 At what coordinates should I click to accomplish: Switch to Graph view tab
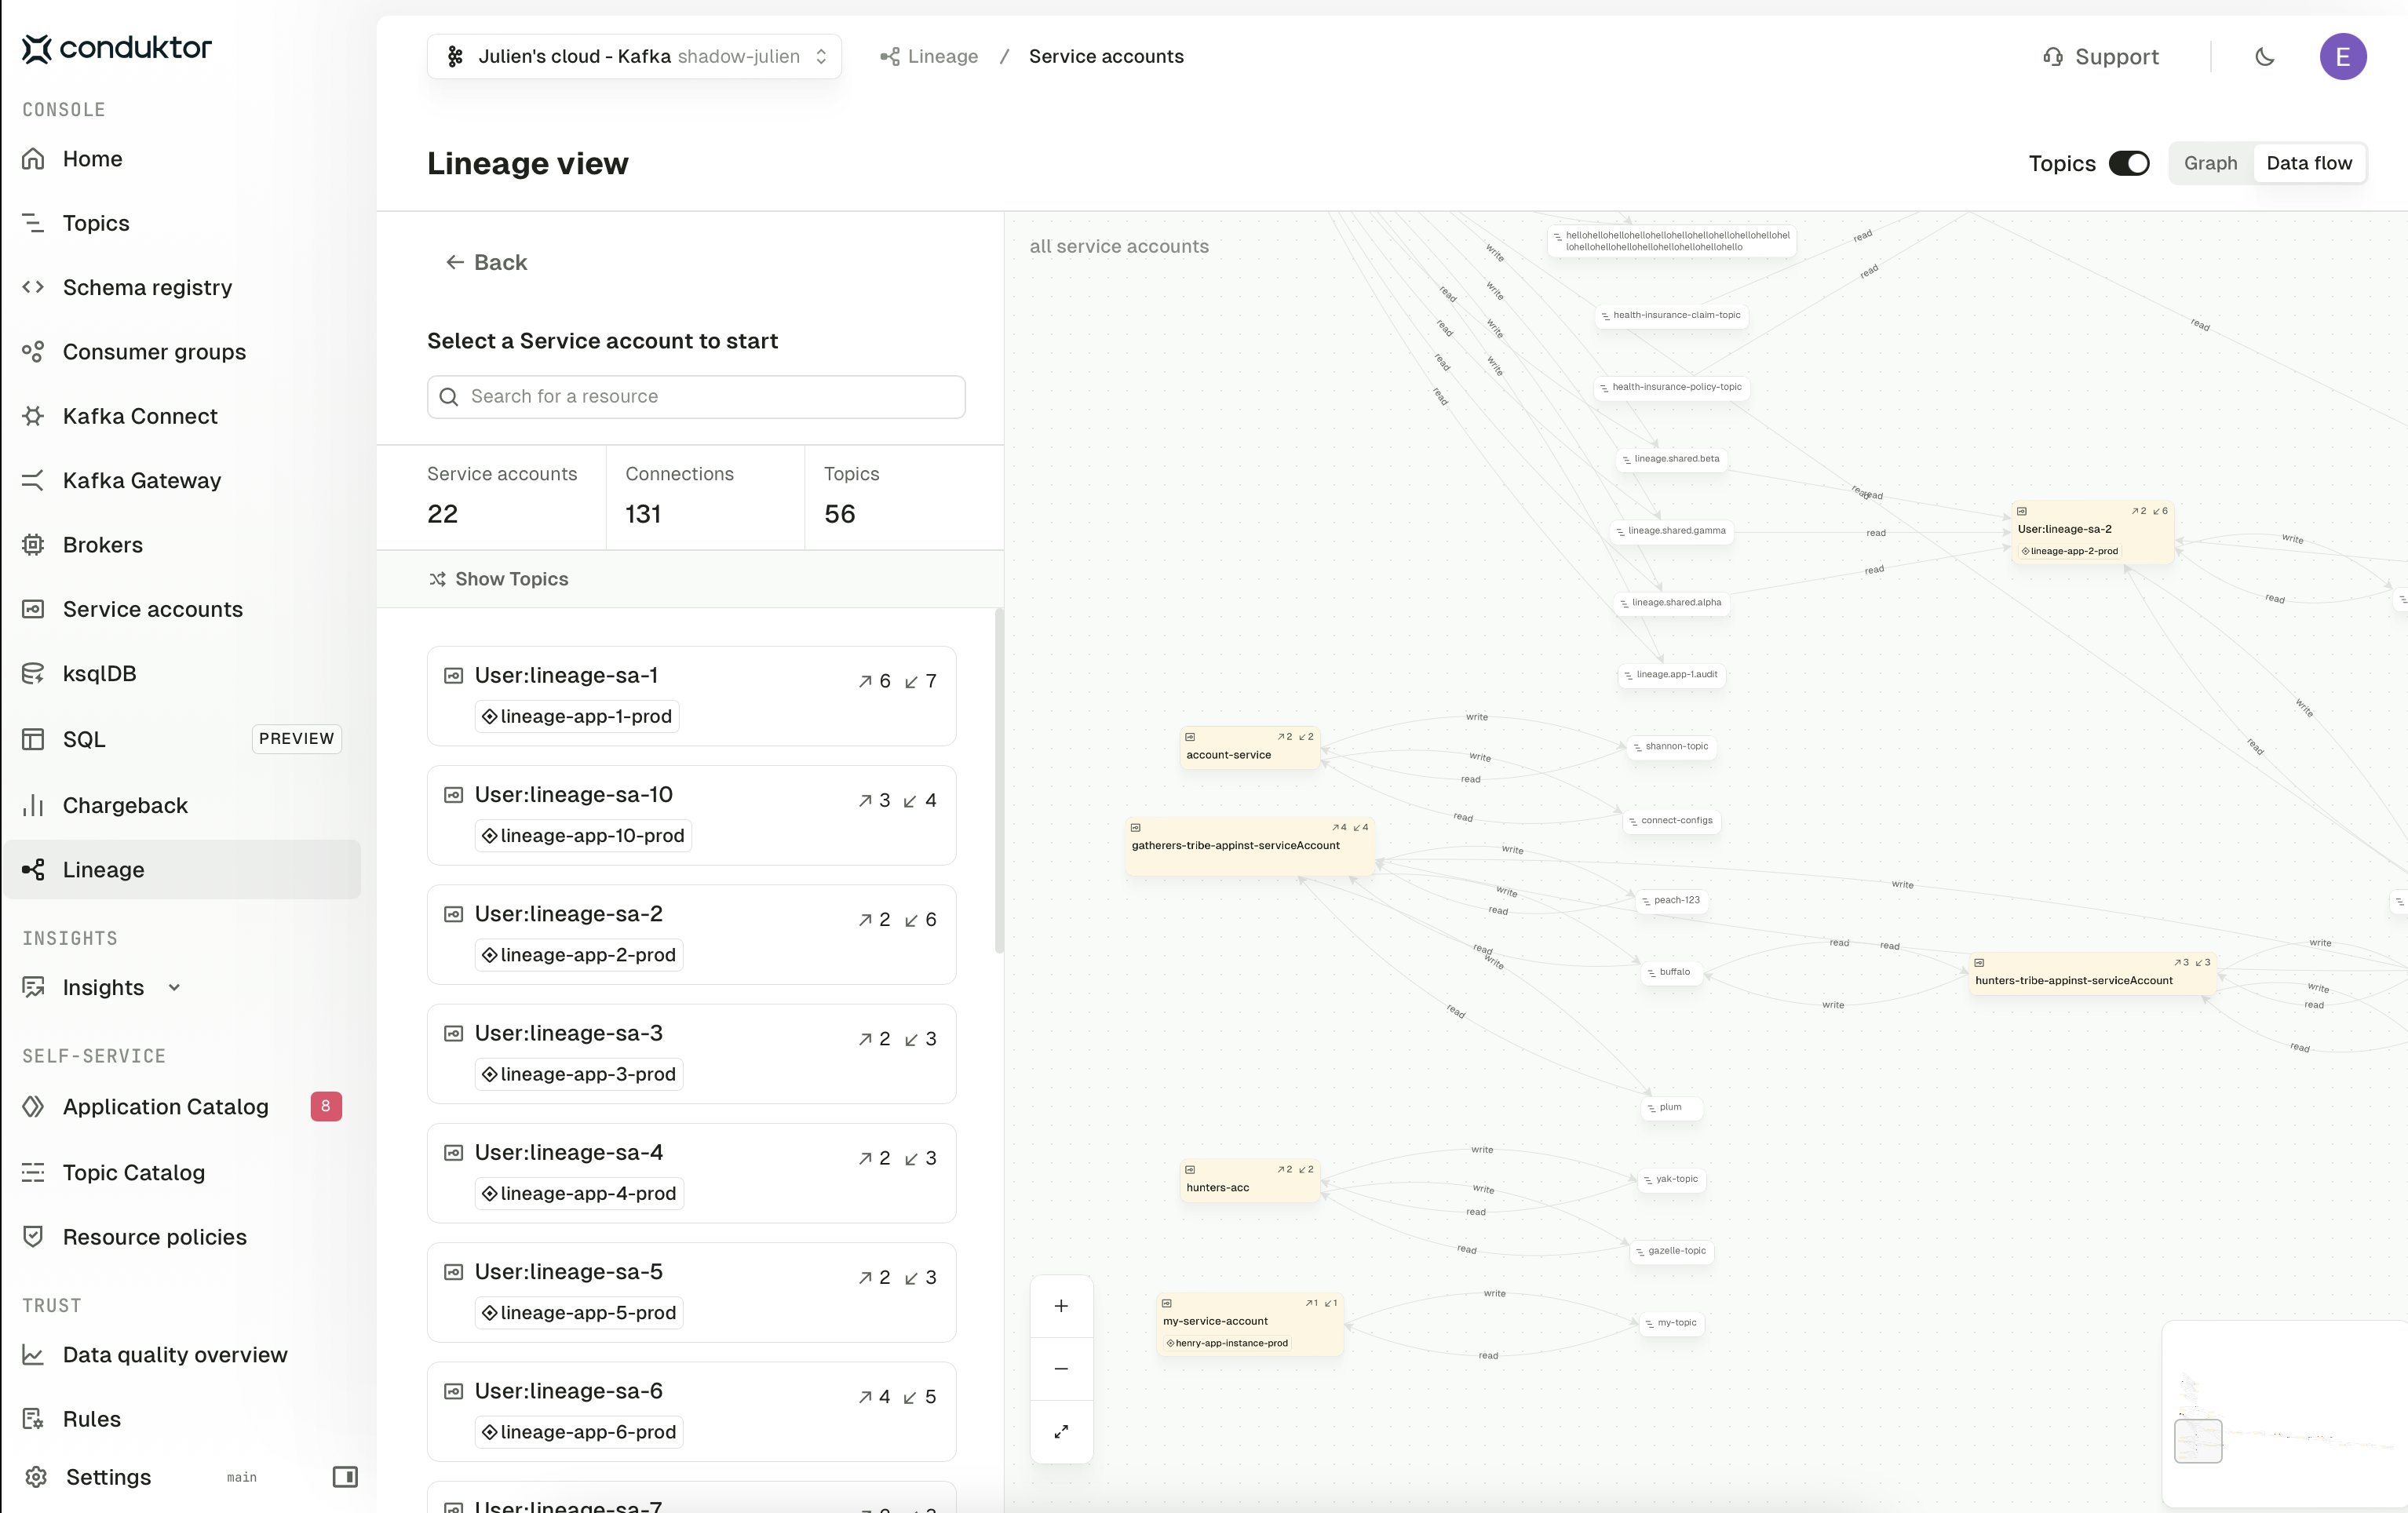tap(2210, 163)
